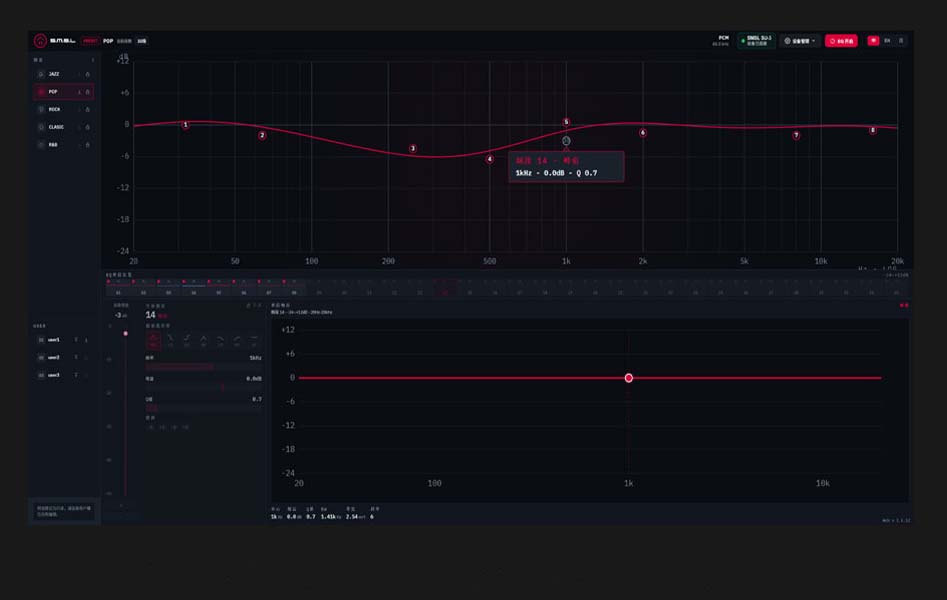Select the fourth filter type icon
The width and height of the screenshot is (947, 600).
204,340
